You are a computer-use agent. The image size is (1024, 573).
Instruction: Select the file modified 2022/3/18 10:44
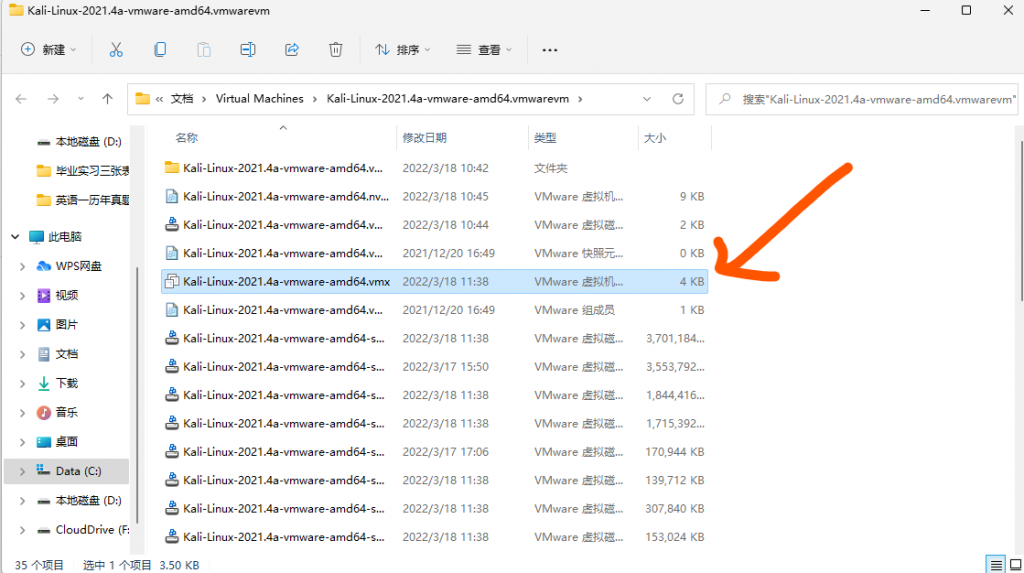pos(434,225)
